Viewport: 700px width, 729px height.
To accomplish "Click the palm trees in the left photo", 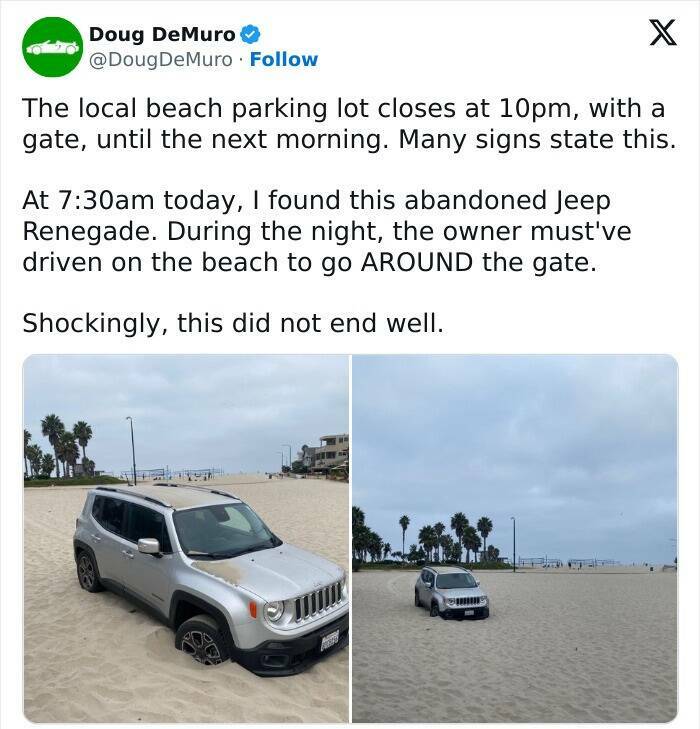I will tap(62, 445).
